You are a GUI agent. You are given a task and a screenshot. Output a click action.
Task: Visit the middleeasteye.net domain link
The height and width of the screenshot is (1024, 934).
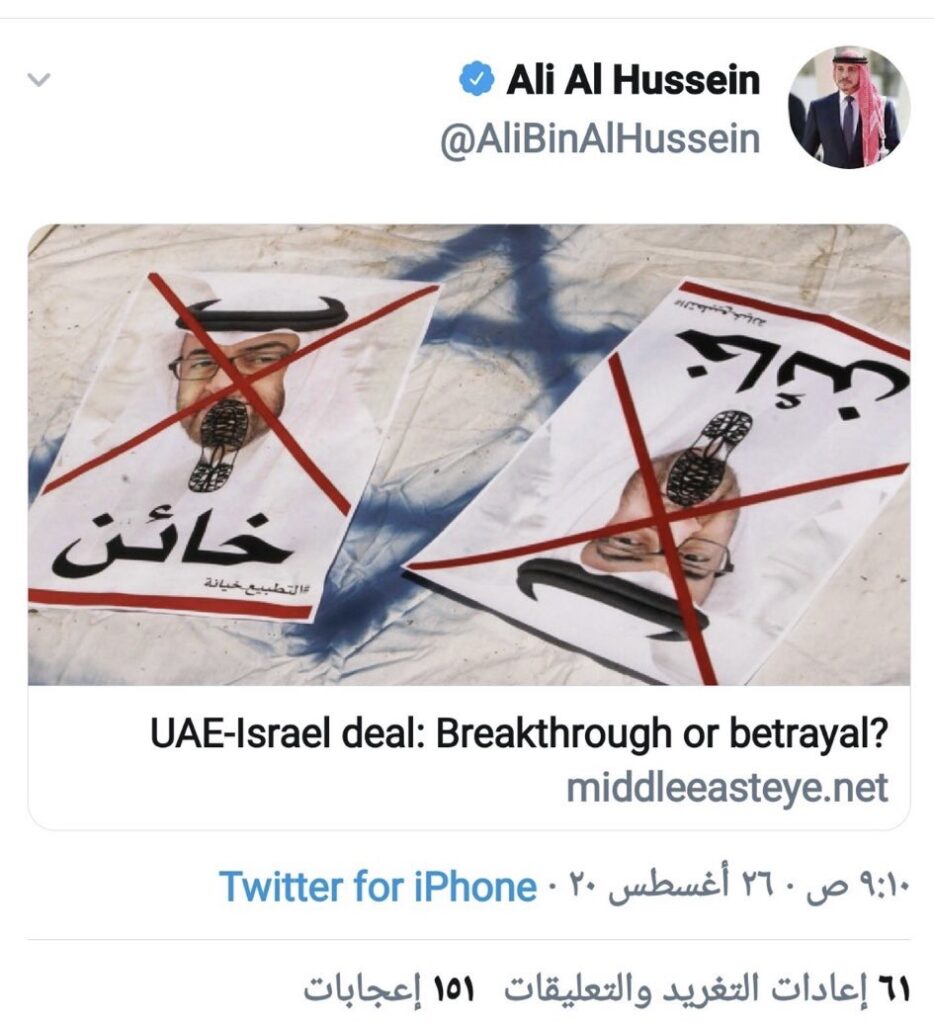727,788
